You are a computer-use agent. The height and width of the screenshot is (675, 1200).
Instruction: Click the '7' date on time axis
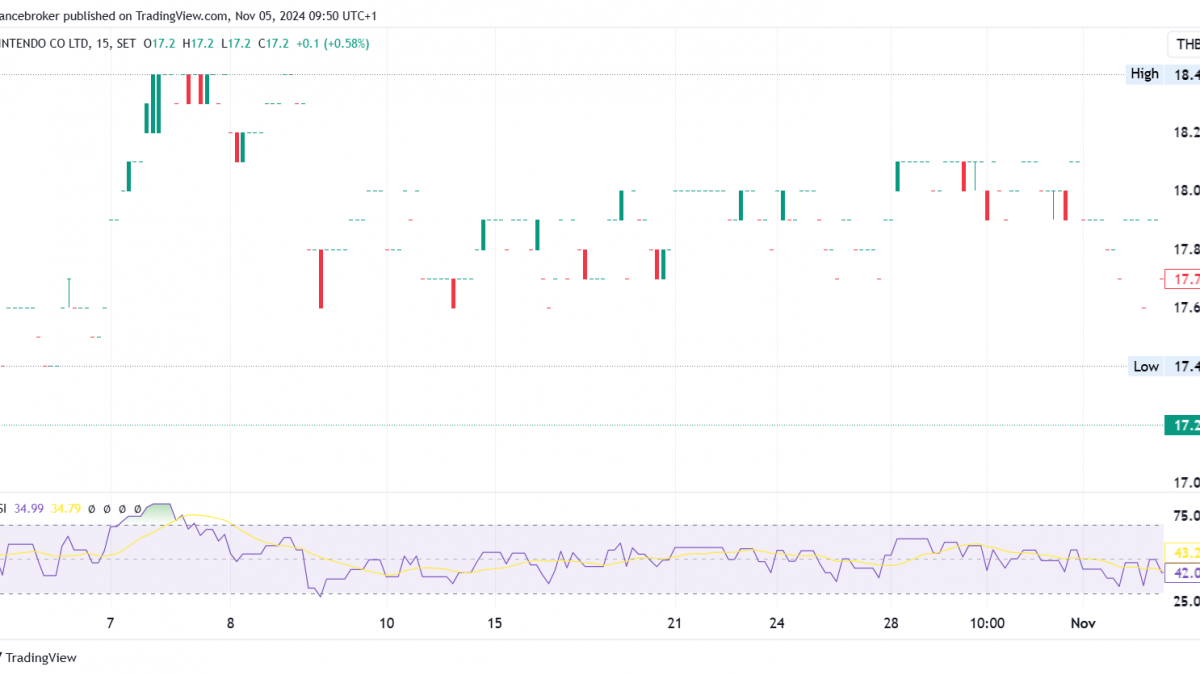110,623
